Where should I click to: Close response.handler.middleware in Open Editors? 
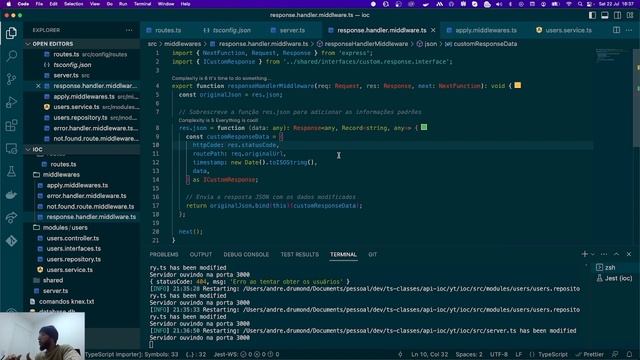[x=38, y=86]
